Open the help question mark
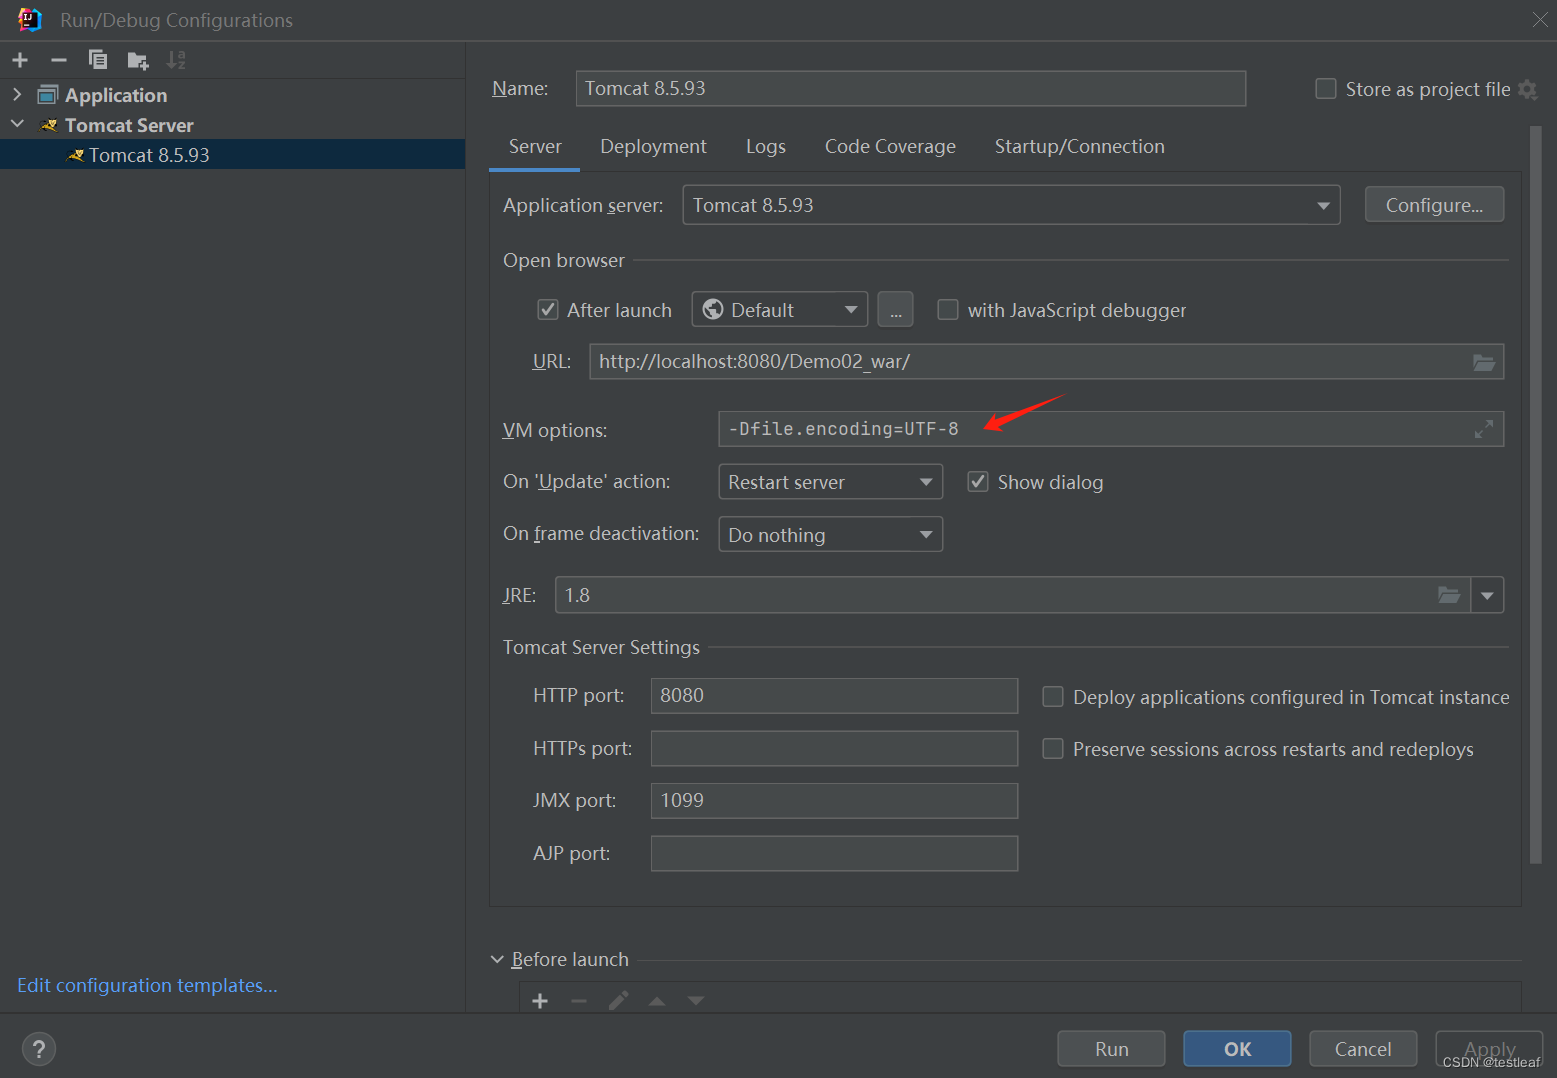Screen dimensions: 1557x1078 pos(38,1049)
